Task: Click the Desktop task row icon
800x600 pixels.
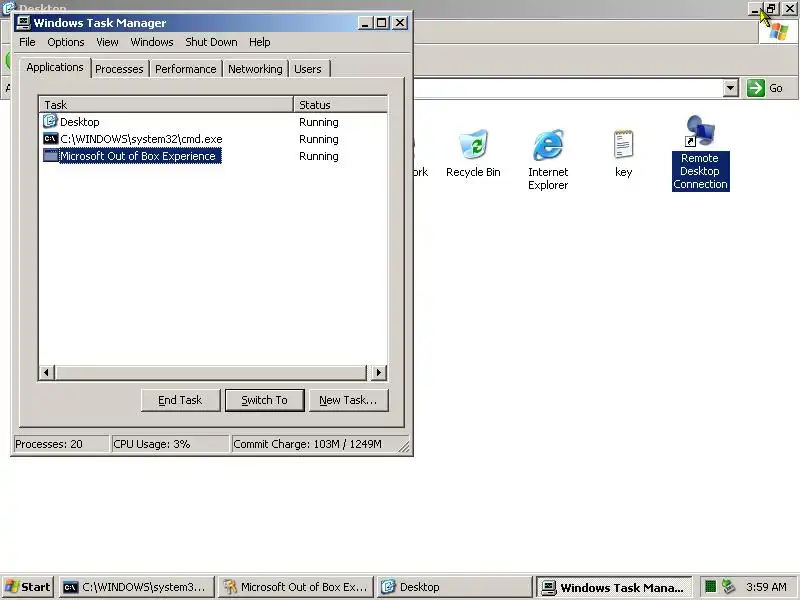Action: 50,121
